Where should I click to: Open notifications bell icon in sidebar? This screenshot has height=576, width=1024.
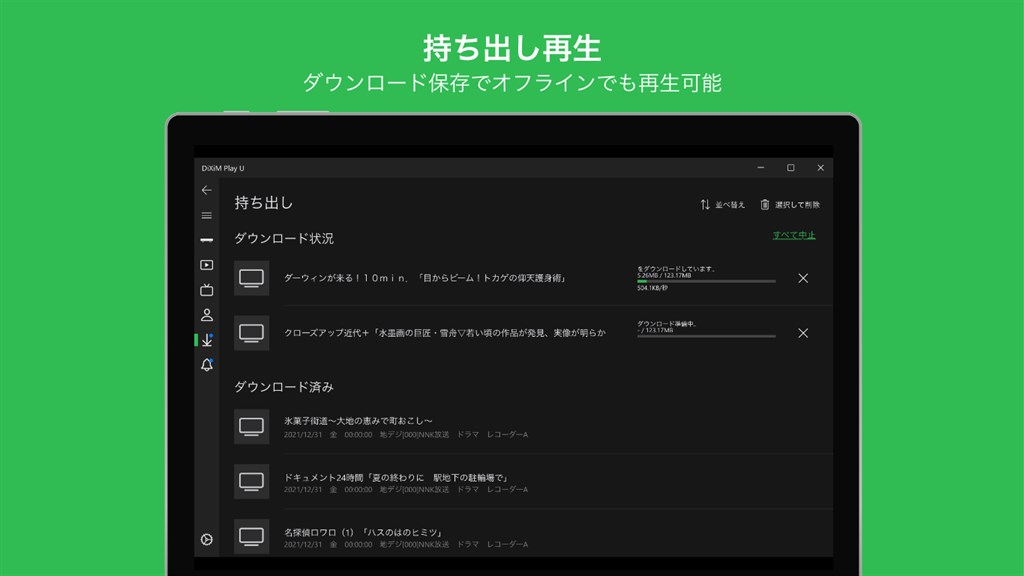point(206,365)
